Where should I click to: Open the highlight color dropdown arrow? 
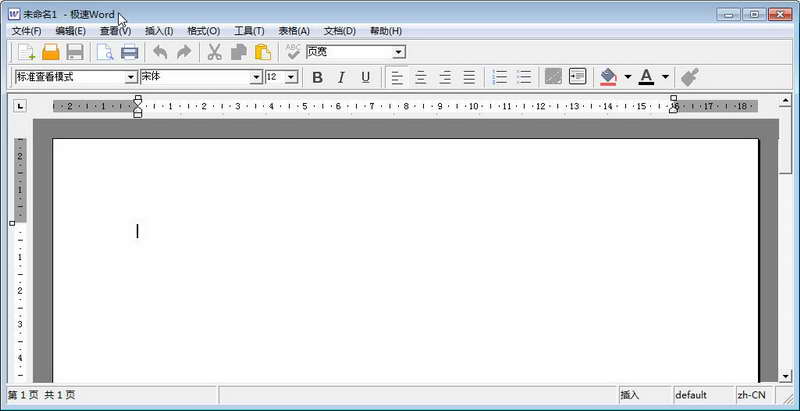coord(628,78)
